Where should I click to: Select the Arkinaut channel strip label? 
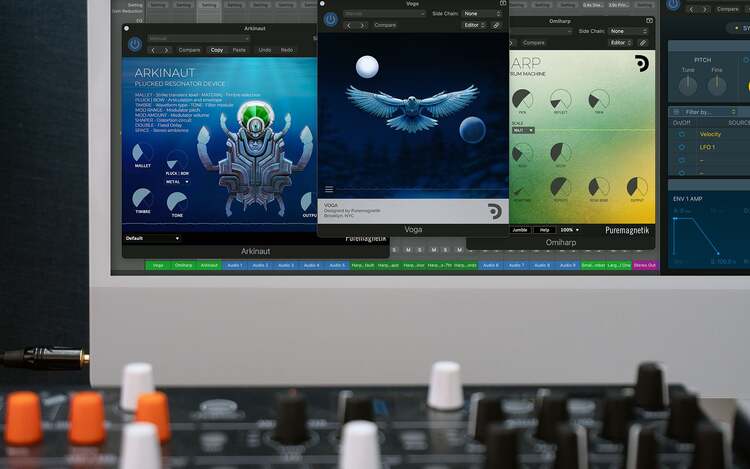[x=209, y=265]
